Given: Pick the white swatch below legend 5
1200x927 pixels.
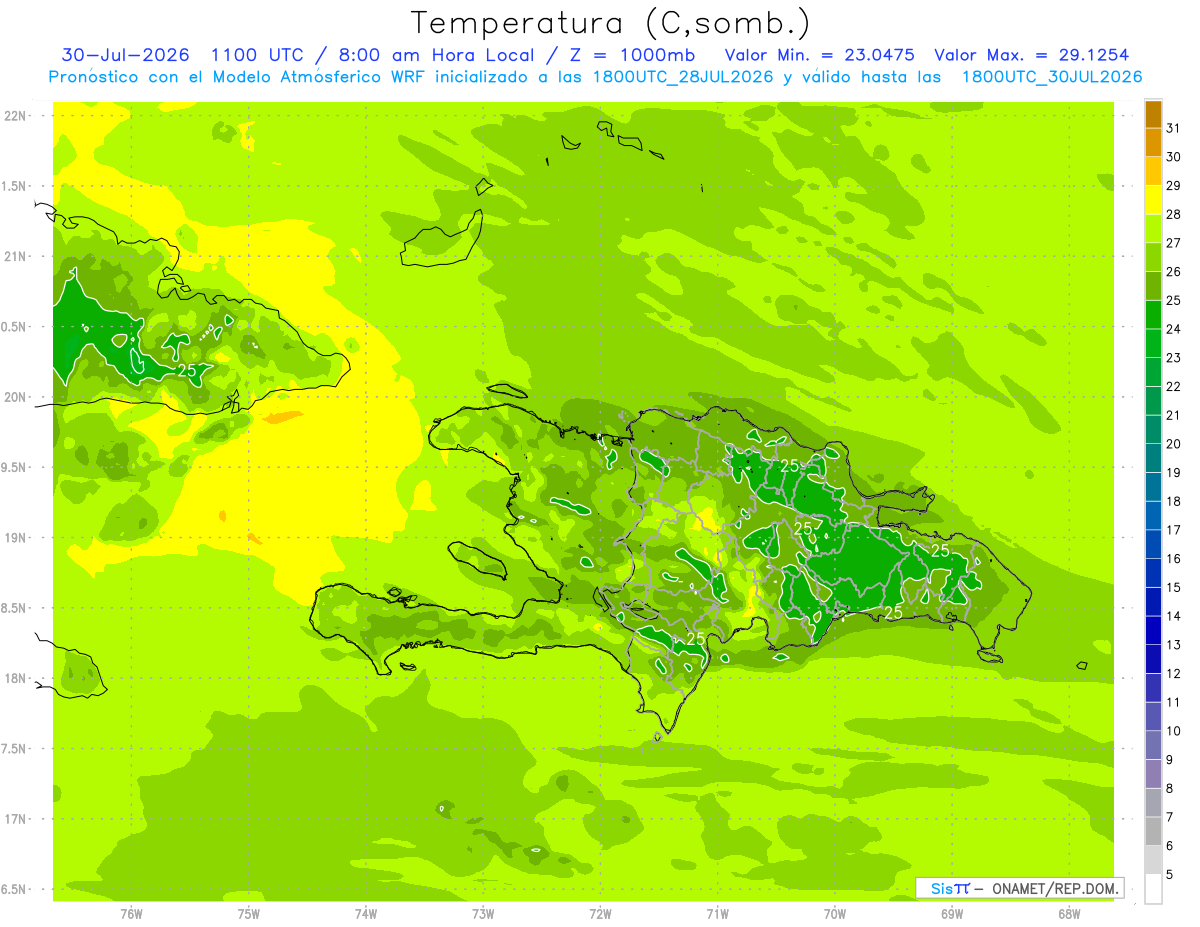Looking at the screenshot, I should 1153,888.
